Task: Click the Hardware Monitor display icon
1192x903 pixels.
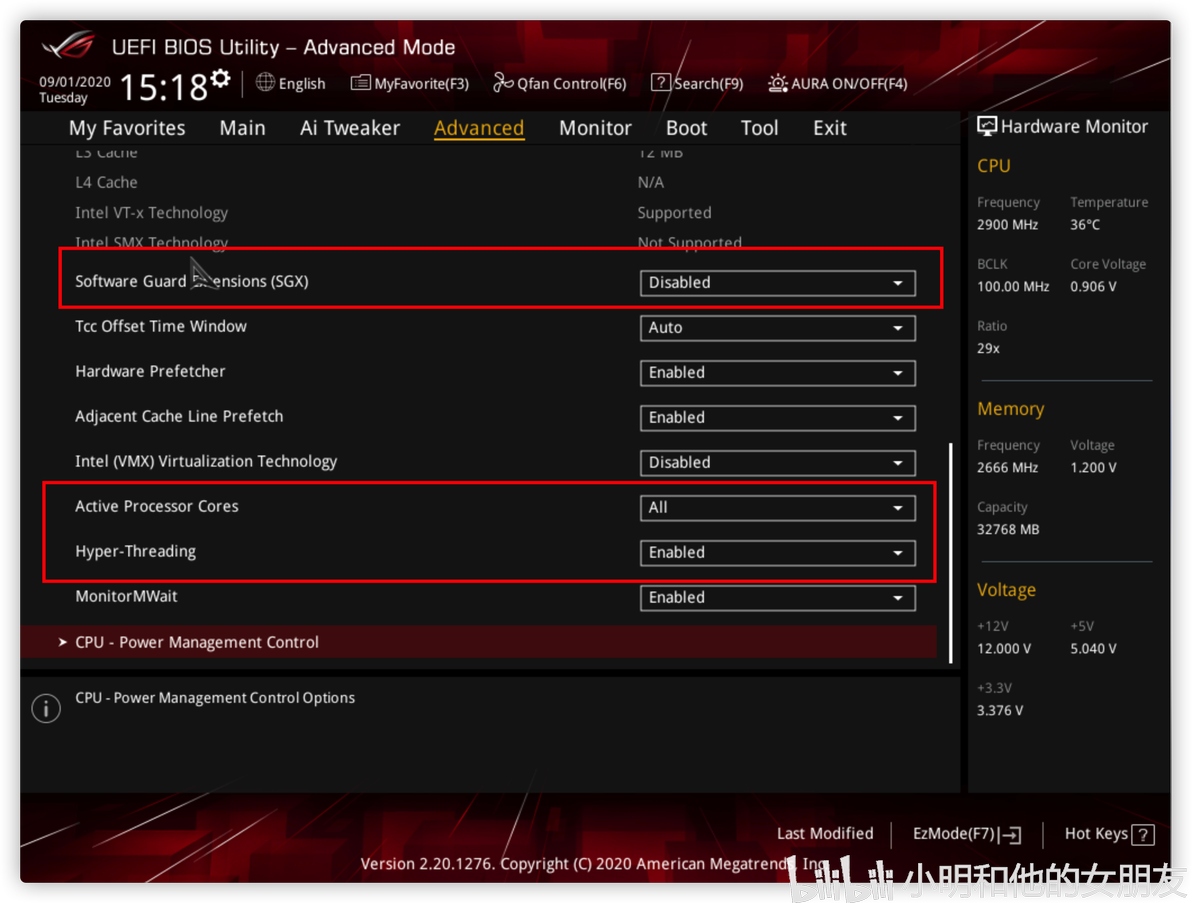Action: [987, 126]
